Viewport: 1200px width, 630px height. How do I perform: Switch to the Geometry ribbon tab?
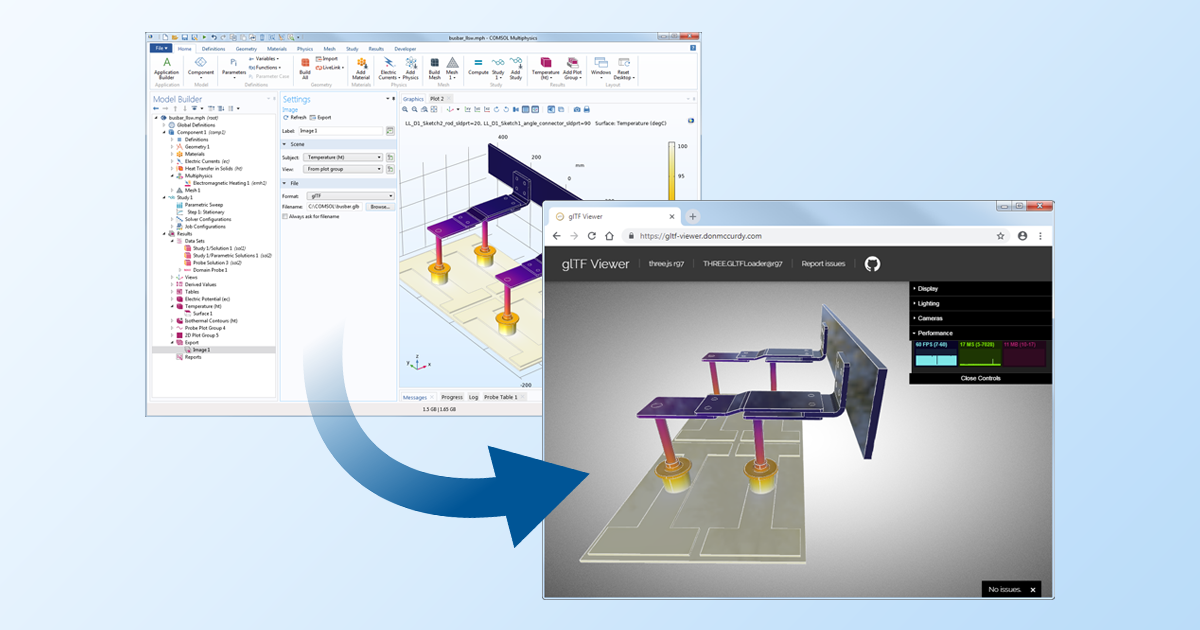(246, 48)
